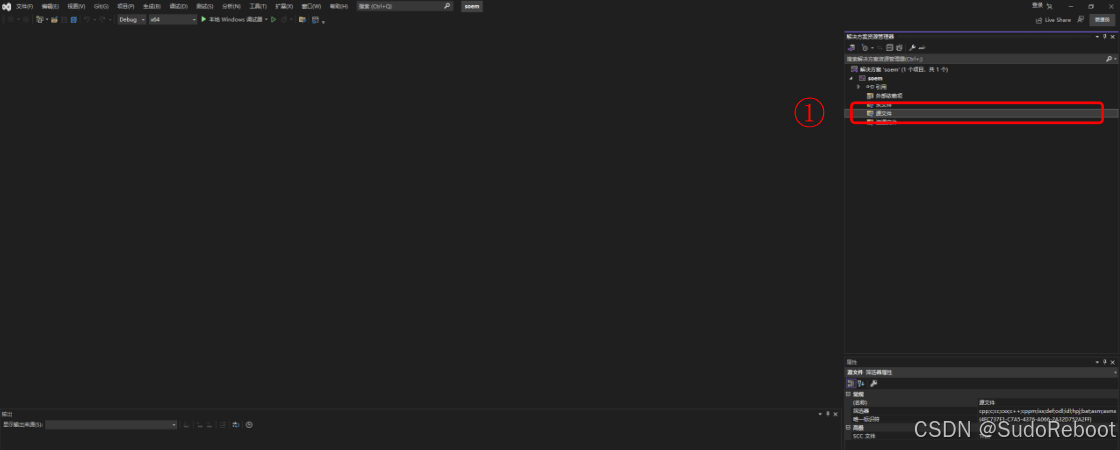Pin toggle on Properties panel header

click(x=1105, y=362)
